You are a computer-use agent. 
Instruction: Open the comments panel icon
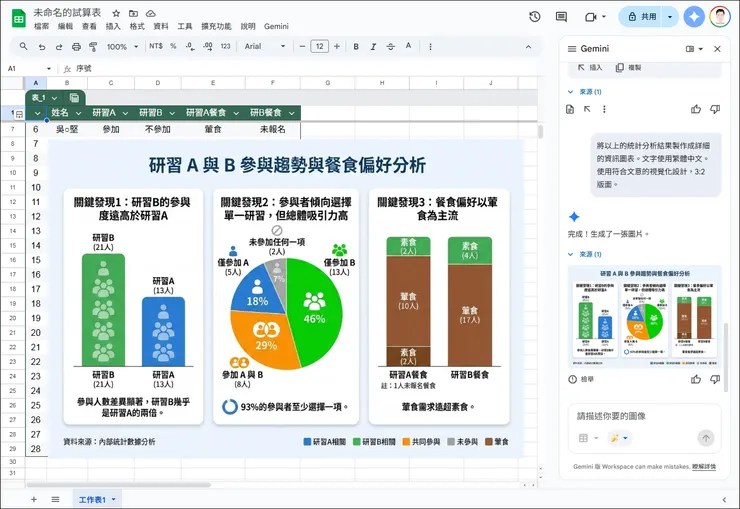pos(561,17)
